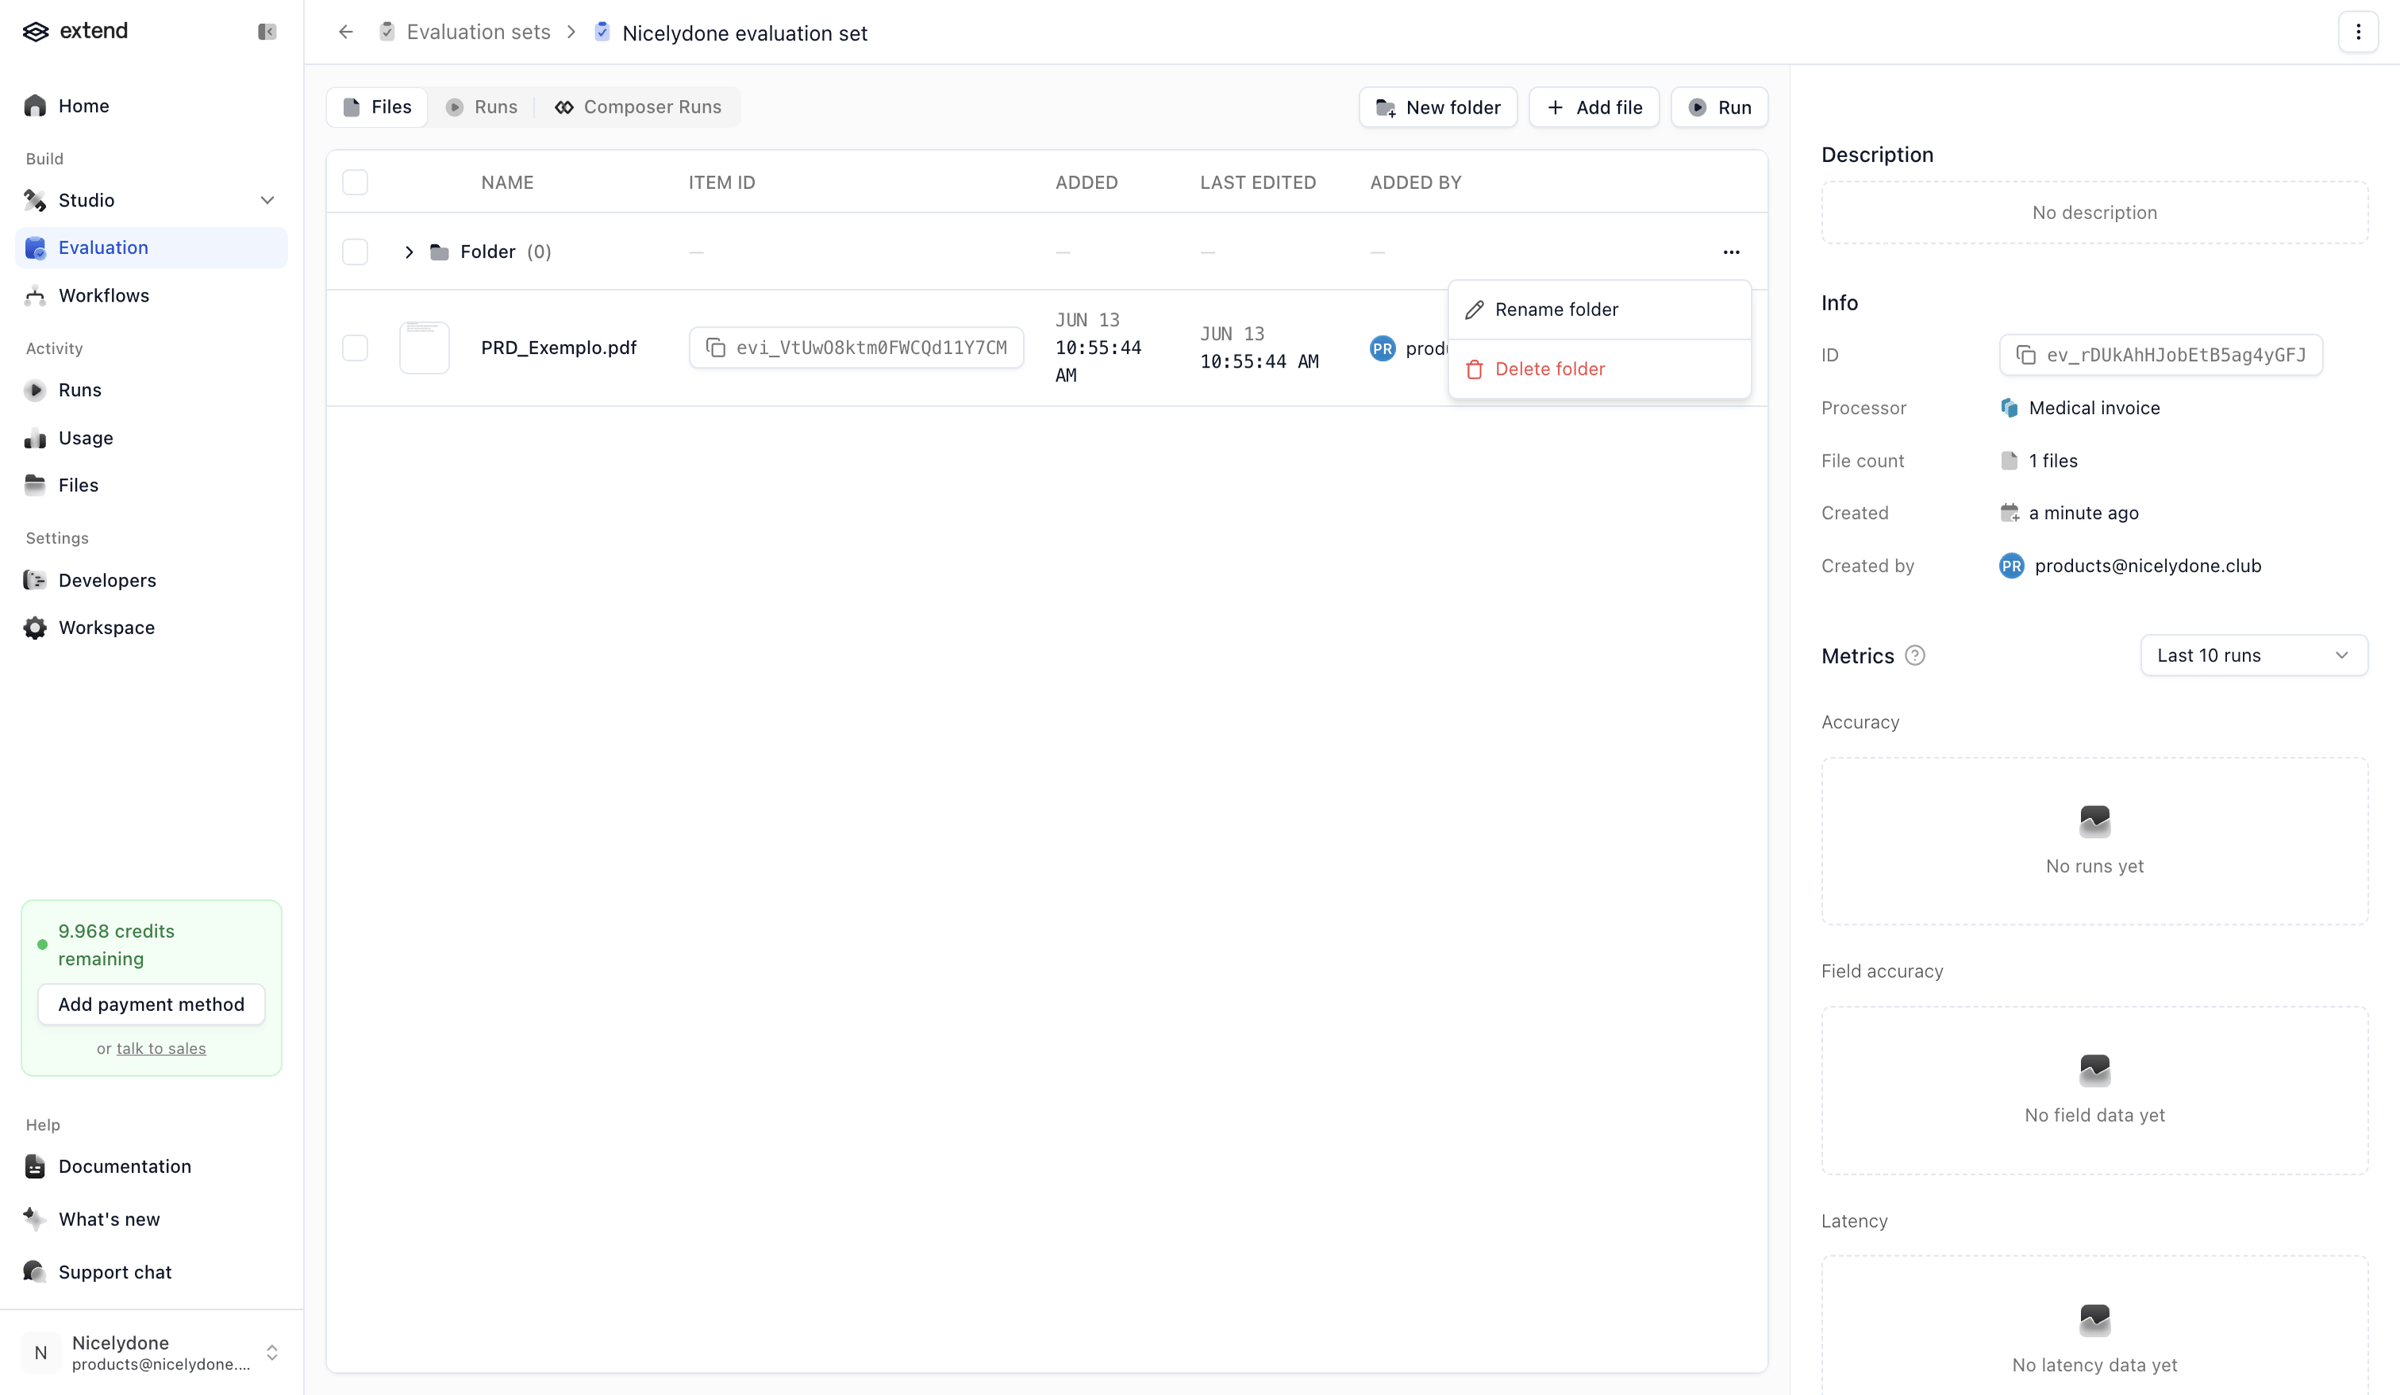This screenshot has width=2400, height=1395.
Task: Click the Run button
Action: click(x=1719, y=107)
